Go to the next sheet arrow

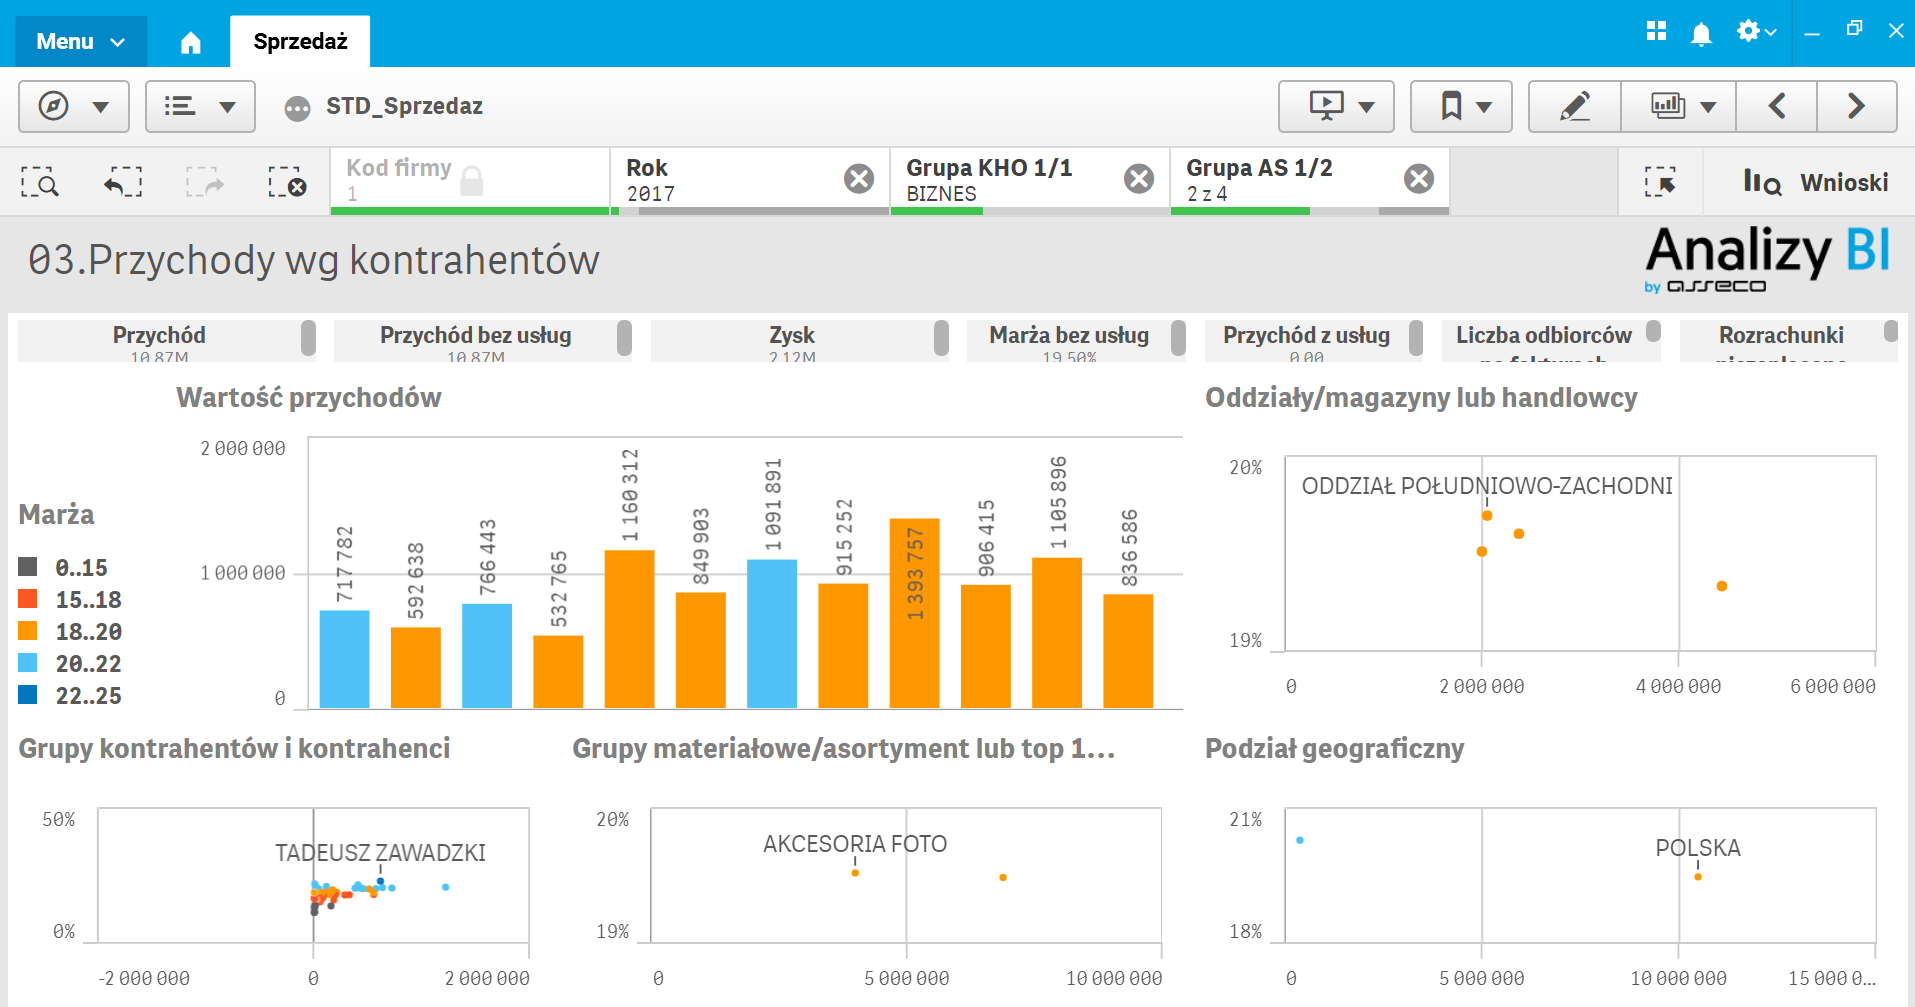(x=1857, y=106)
